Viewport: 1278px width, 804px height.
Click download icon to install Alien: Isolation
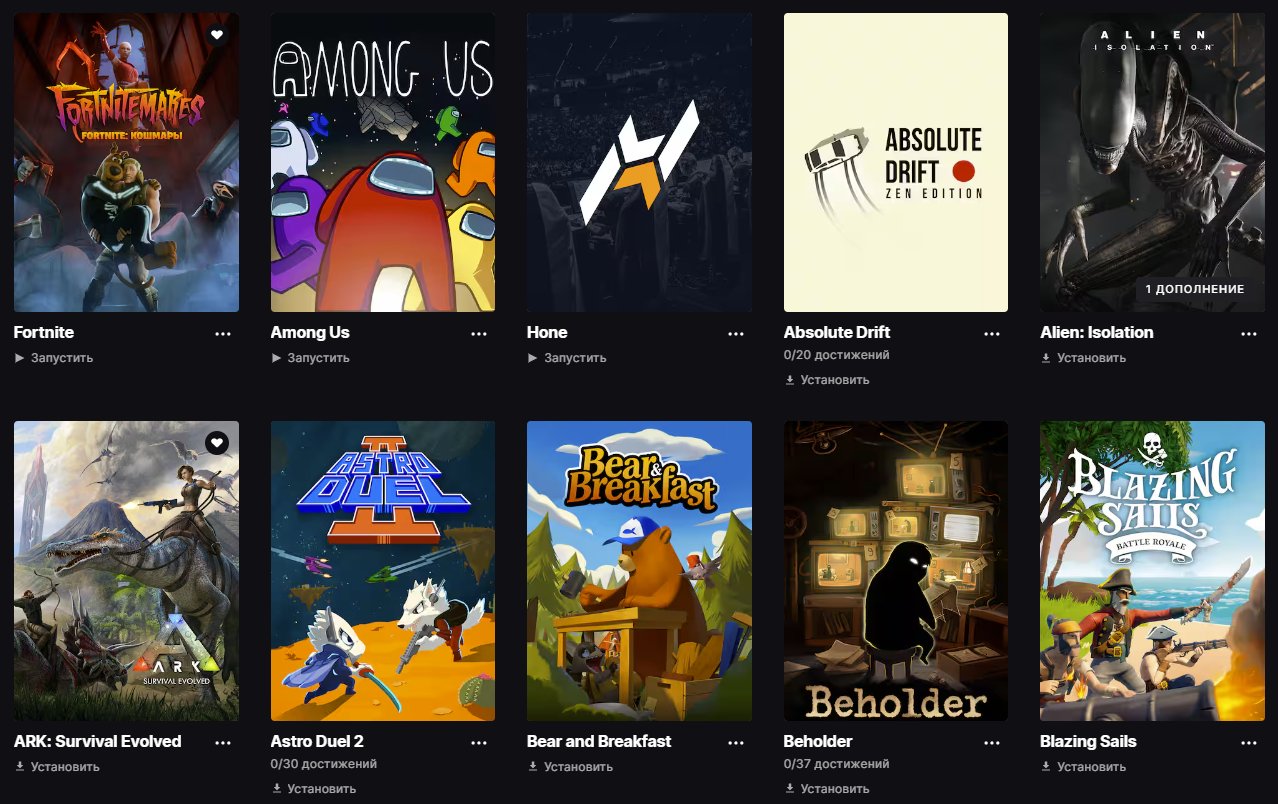[1046, 358]
